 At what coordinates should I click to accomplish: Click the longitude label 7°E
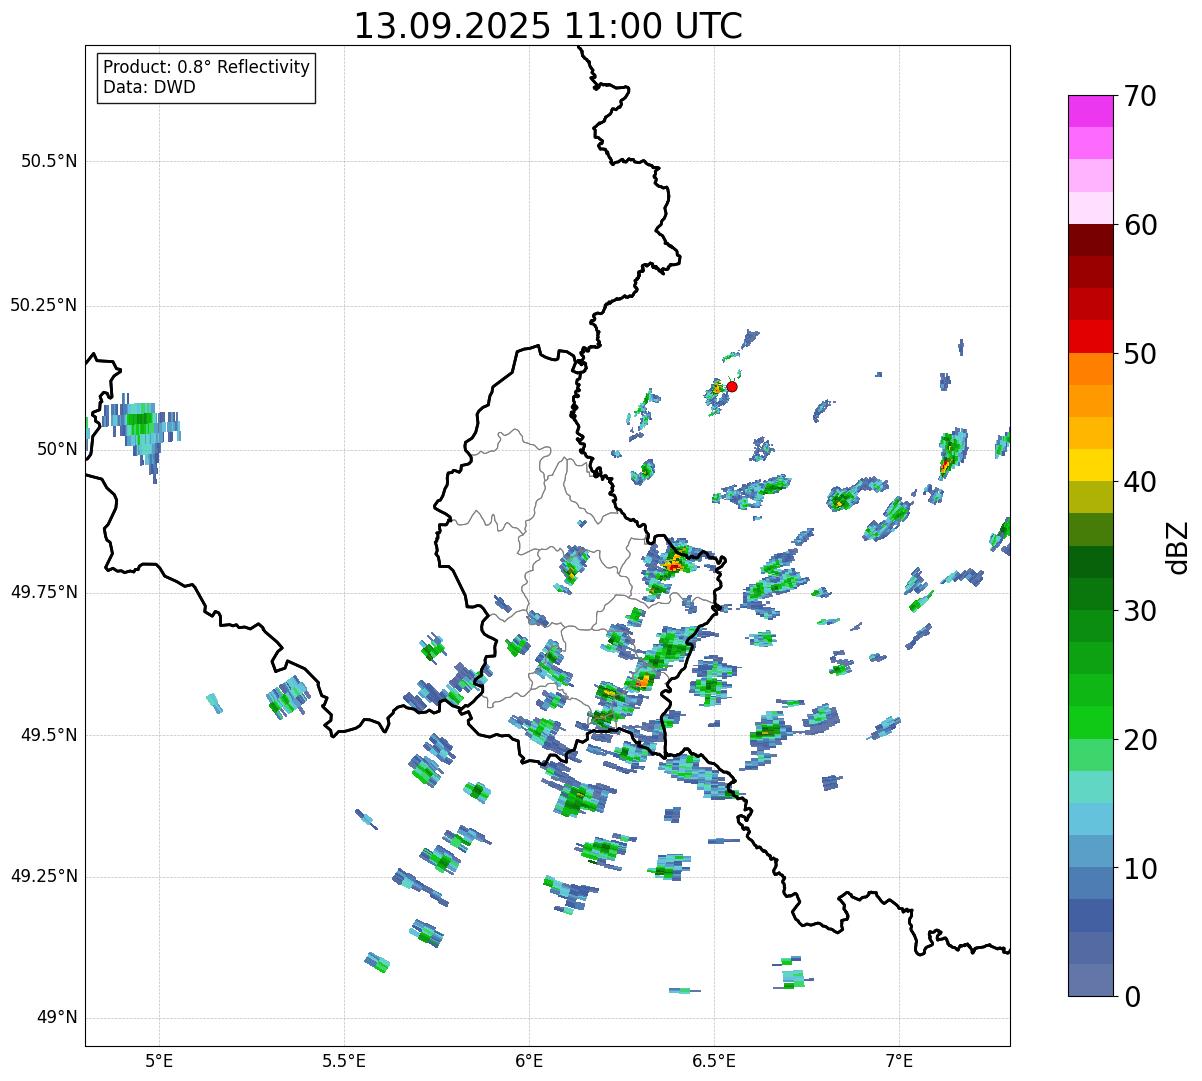tap(900, 1060)
